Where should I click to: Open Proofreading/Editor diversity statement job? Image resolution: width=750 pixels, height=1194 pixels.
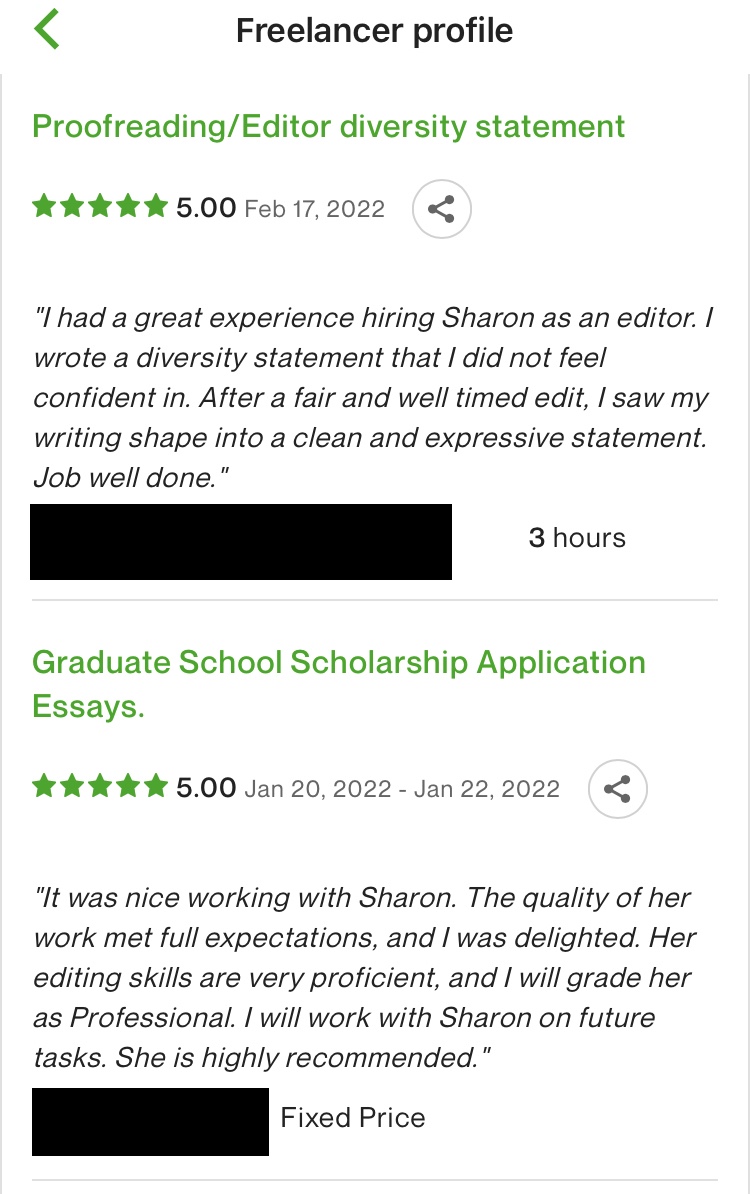click(x=329, y=127)
